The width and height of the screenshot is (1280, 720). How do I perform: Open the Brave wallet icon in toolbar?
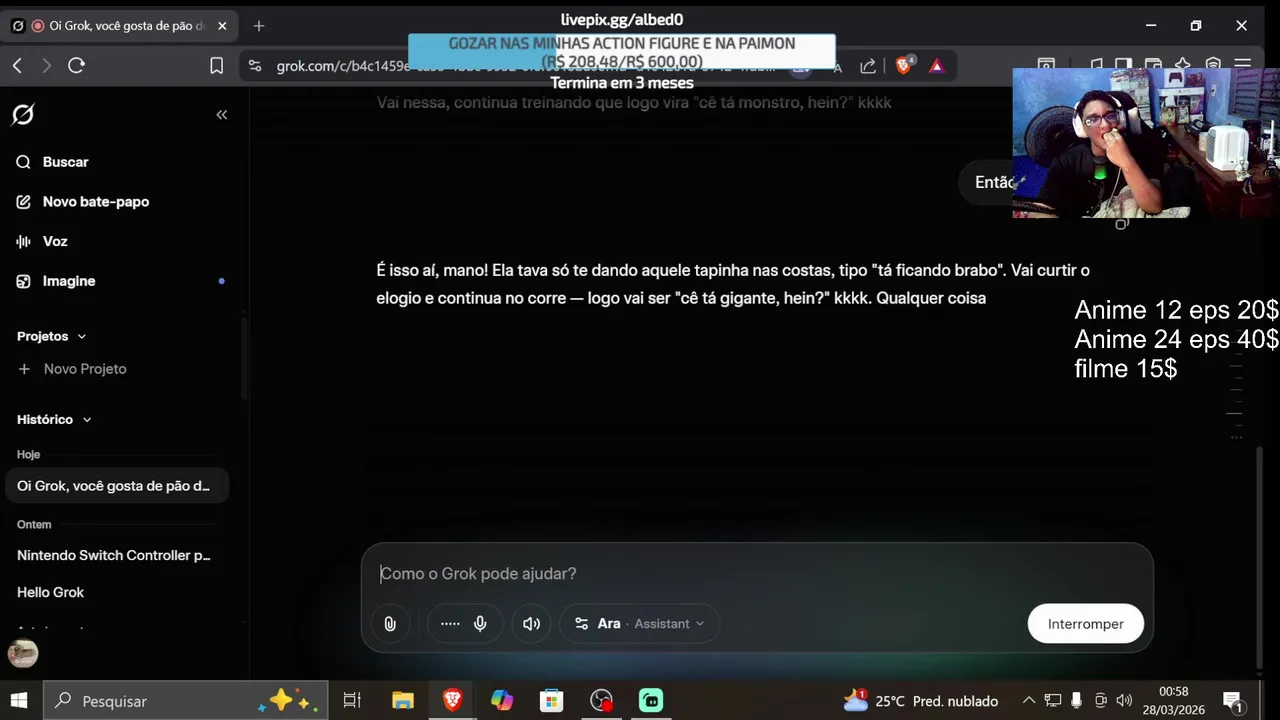click(x=1153, y=63)
